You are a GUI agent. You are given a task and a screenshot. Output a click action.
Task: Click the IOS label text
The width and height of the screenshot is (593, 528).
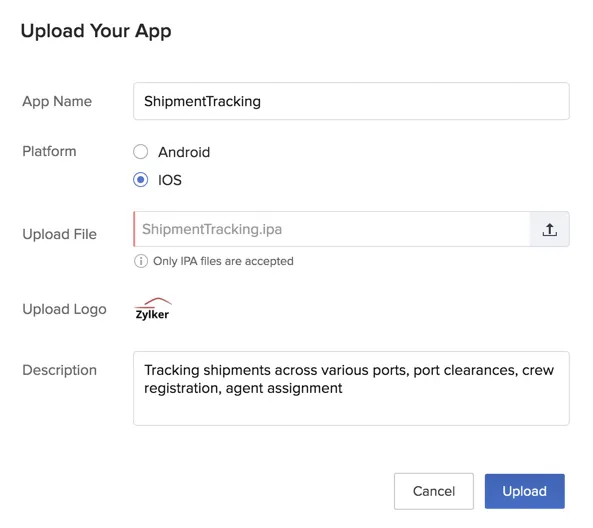tap(170, 180)
